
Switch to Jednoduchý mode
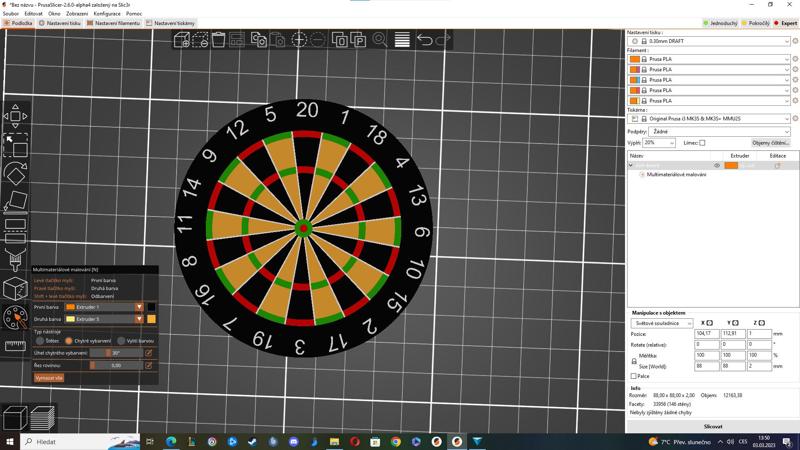pyautogui.click(x=720, y=23)
